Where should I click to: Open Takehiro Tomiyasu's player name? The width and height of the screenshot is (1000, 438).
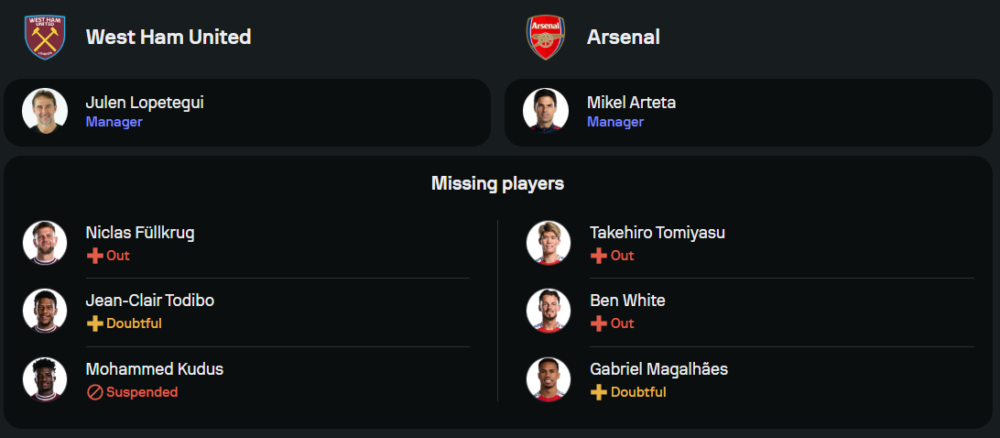(x=658, y=233)
